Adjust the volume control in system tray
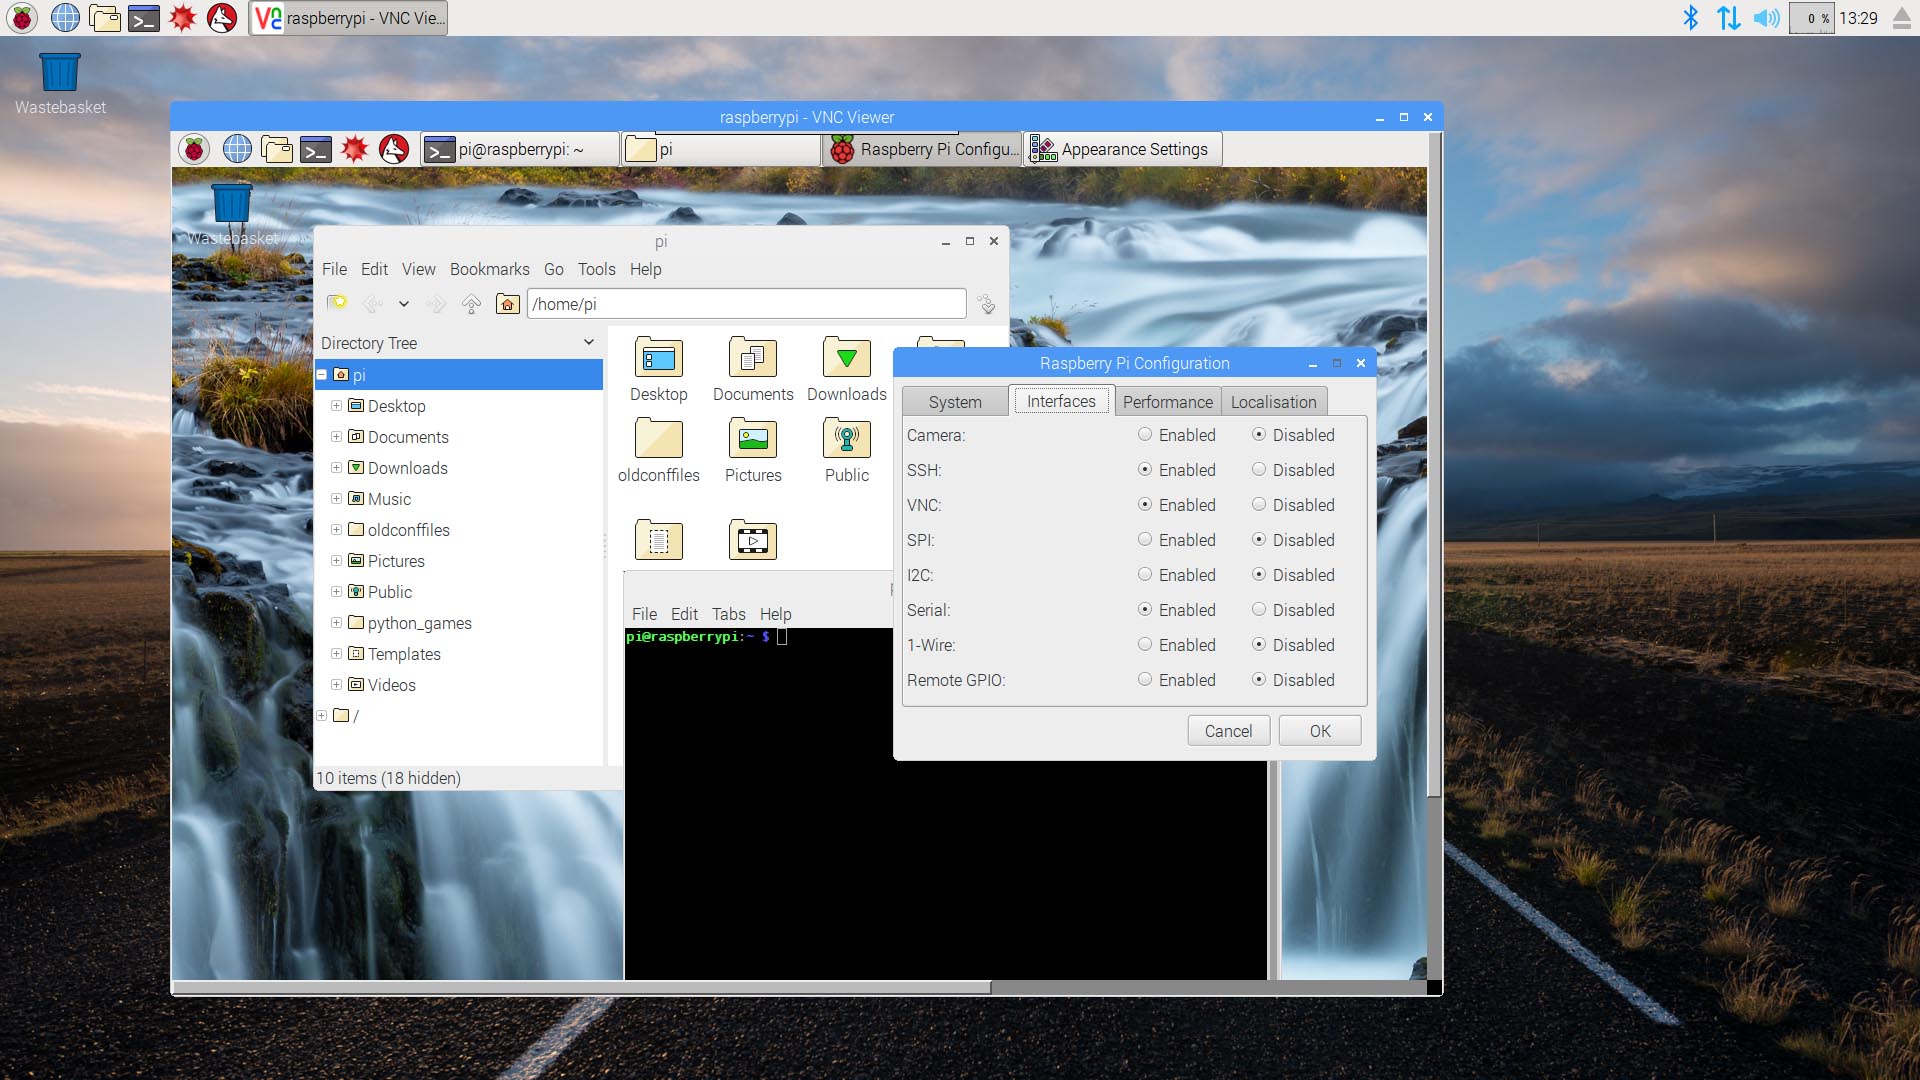Screen dimensions: 1920x1080 [x=1766, y=17]
